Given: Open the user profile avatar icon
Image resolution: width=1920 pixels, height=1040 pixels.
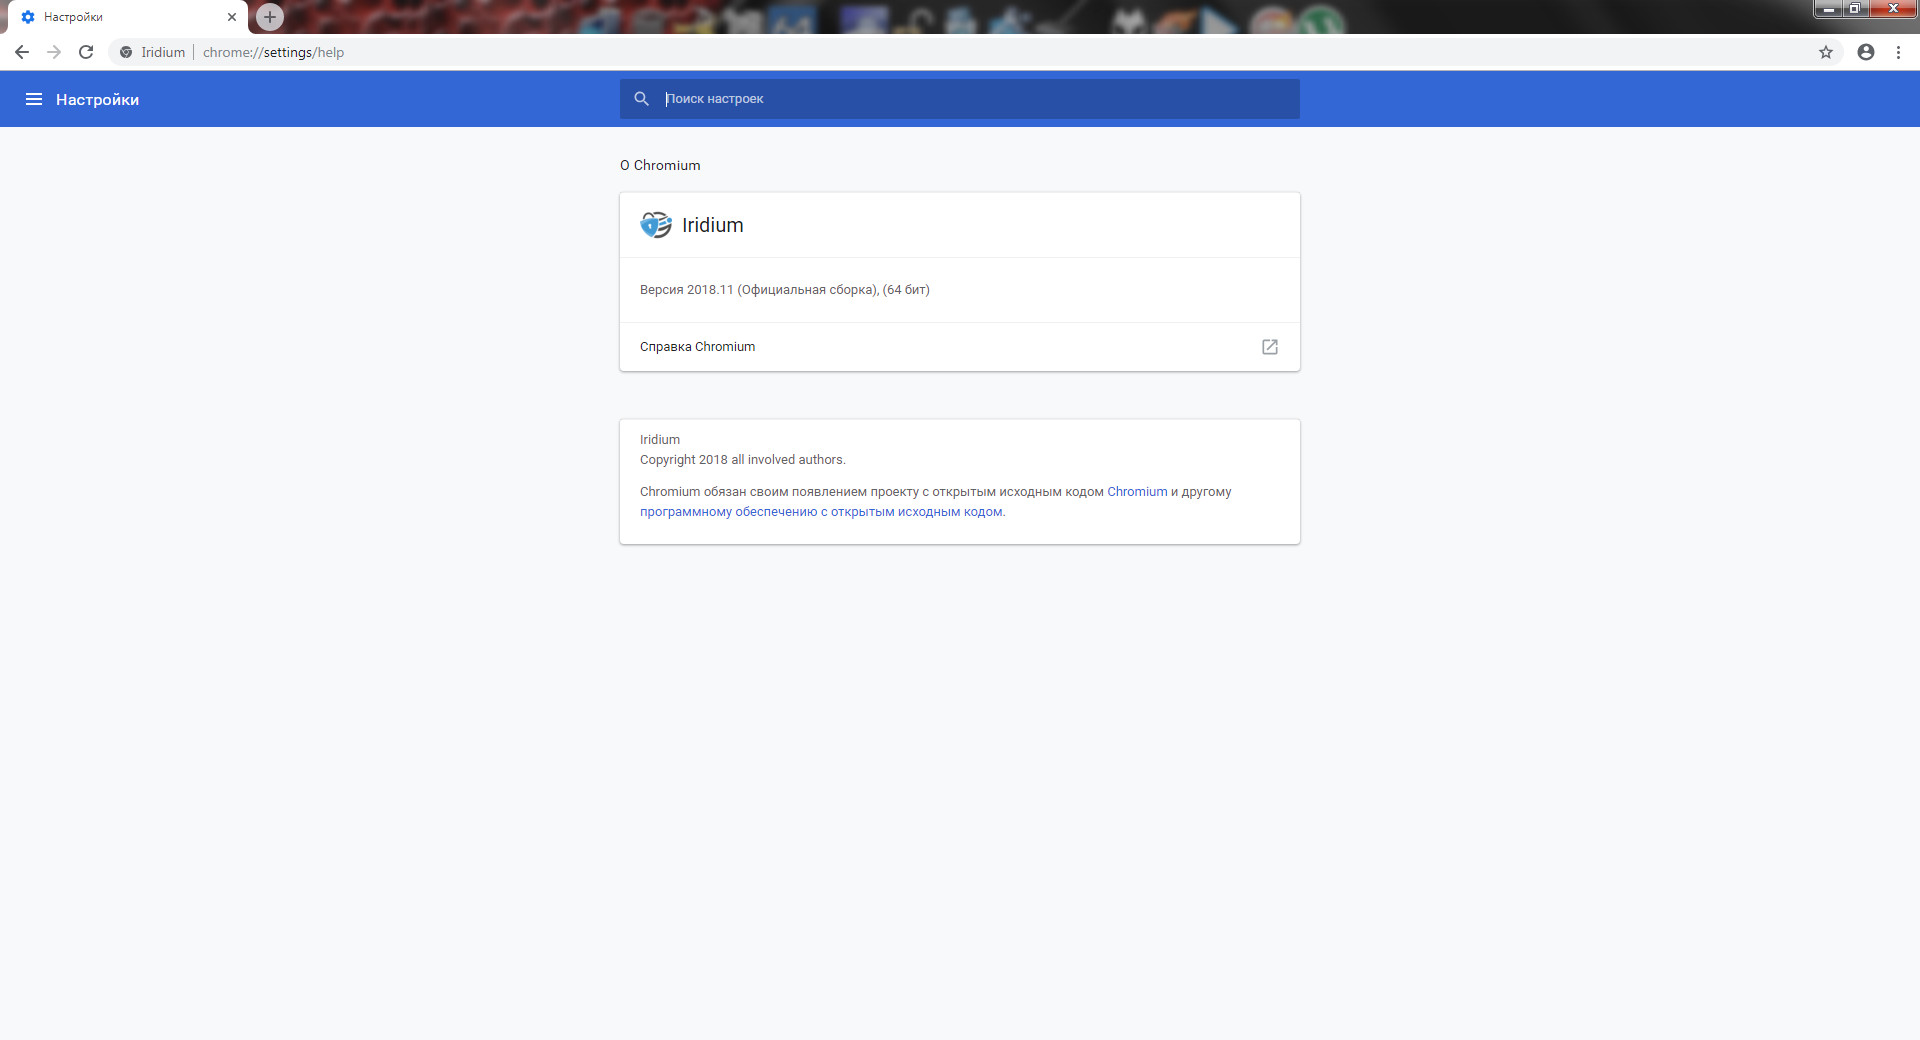Looking at the screenshot, I should (1866, 52).
